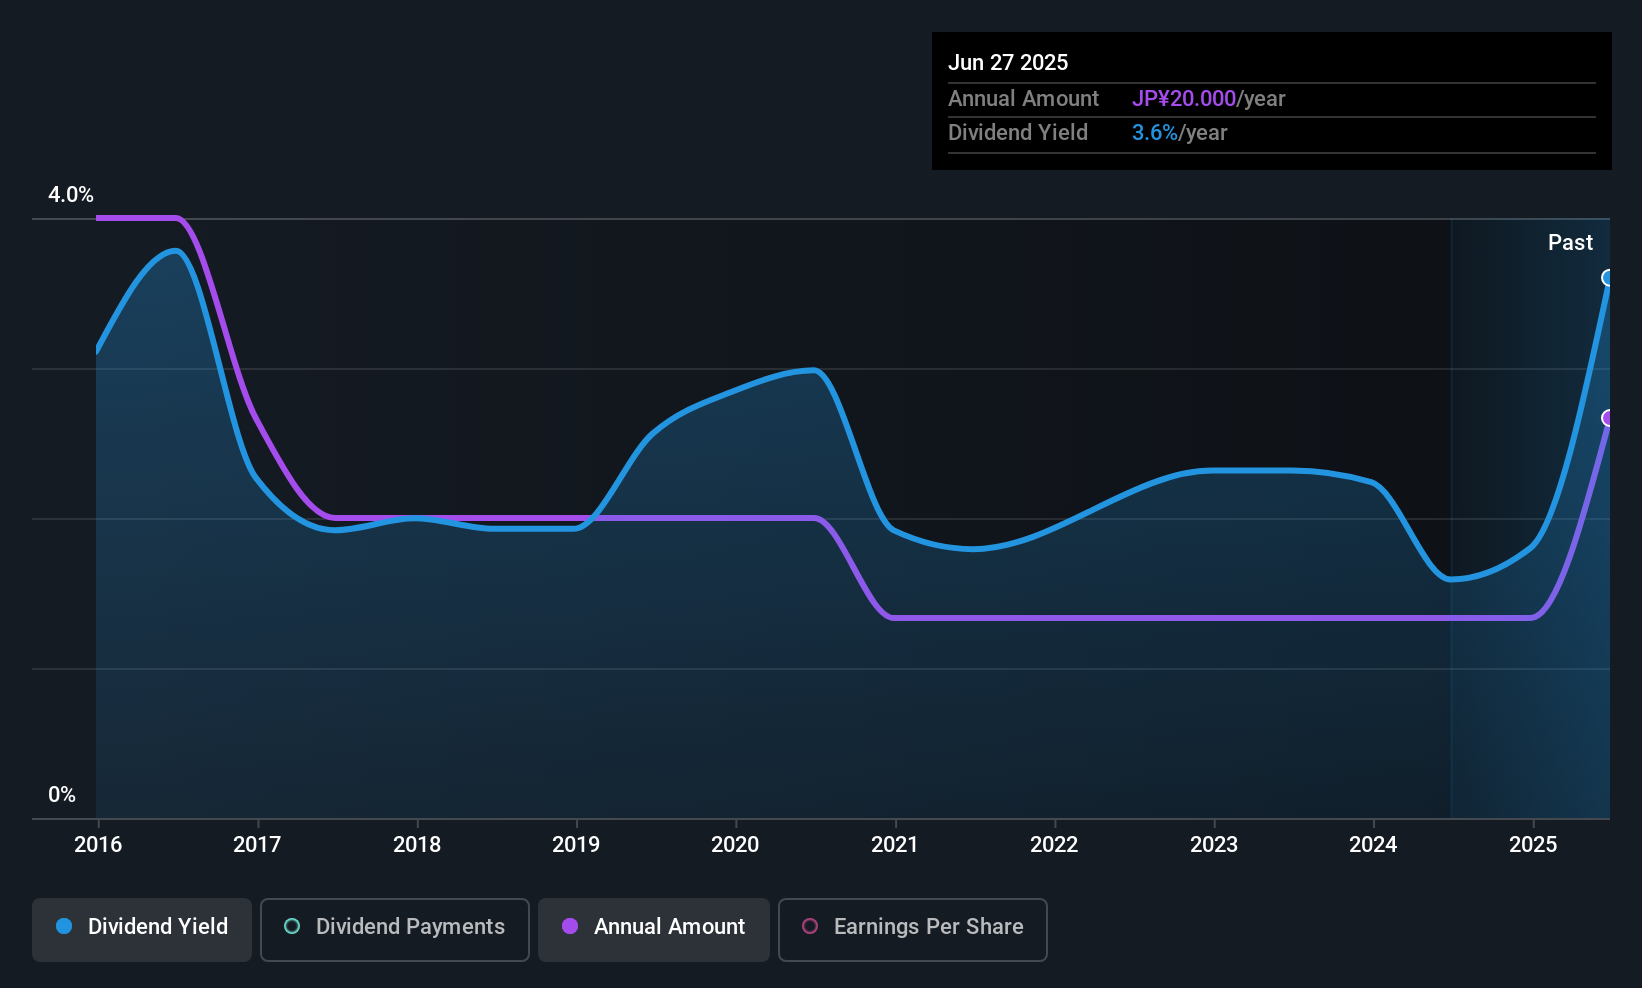Screen dimensions: 1642x988
Task: Click the blue Dividend Yield legend dot
Action: pyautogui.click(x=64, y=926)
